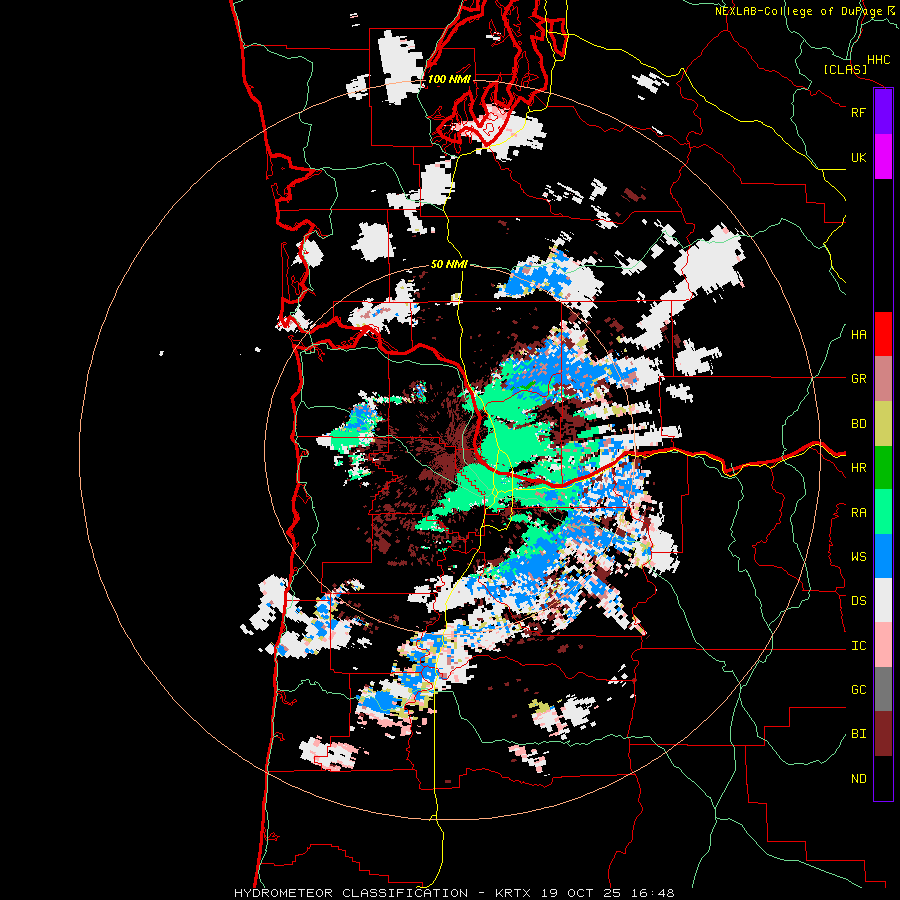Click the purple RF color swatch

pyautogui.click(x=883, y=112)
